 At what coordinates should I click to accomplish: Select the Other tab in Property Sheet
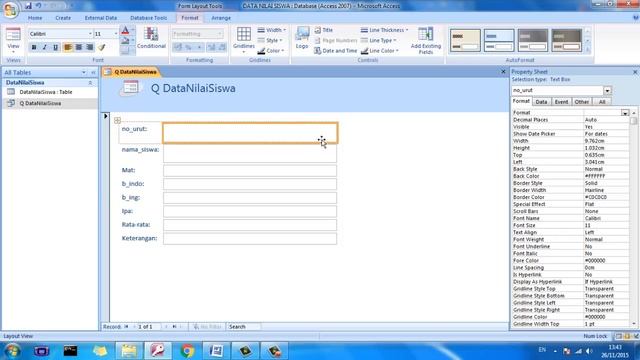(x=581, y=102)
